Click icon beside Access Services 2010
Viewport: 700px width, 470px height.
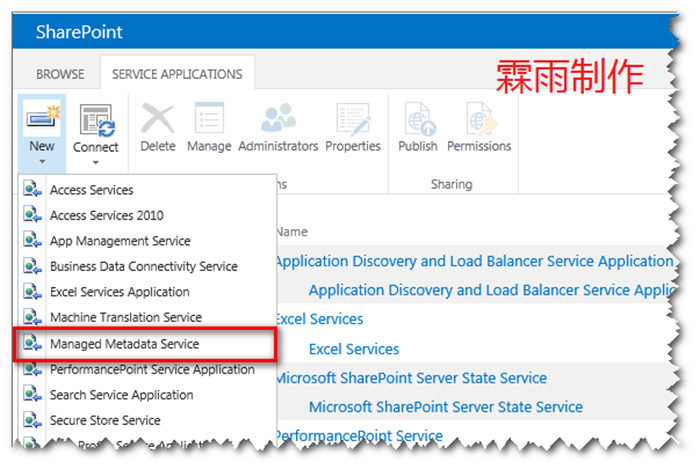[x=32, y=214]
